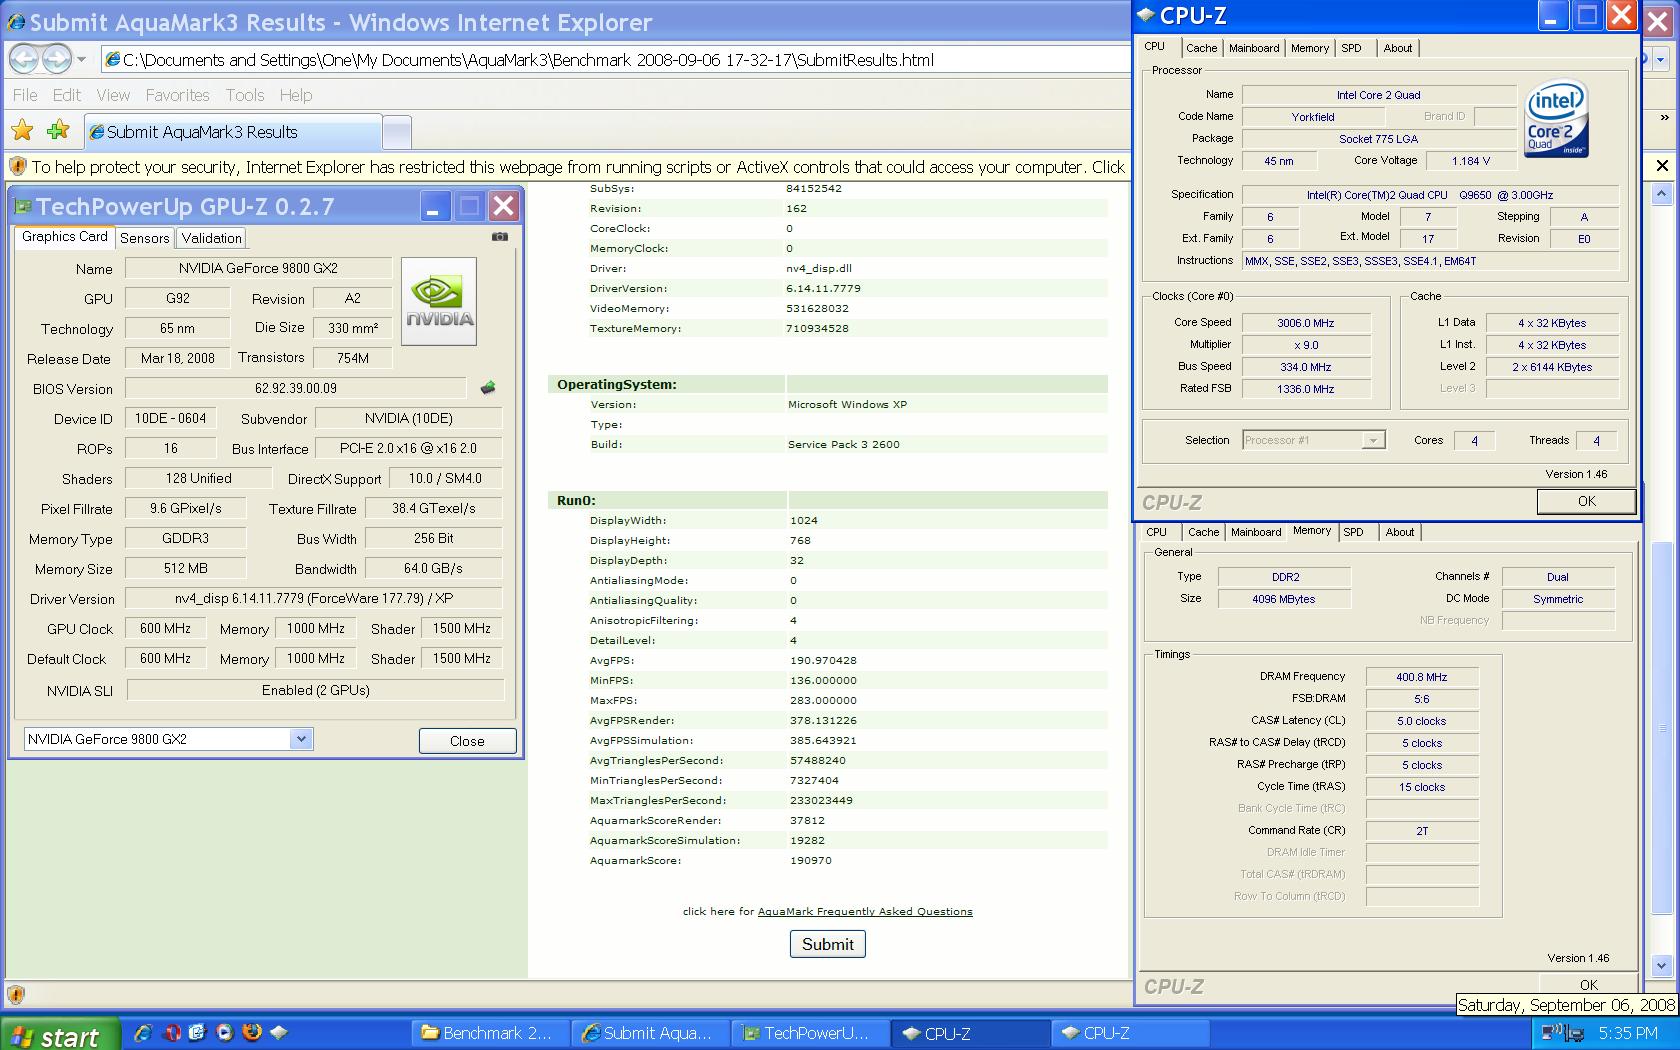Click the GPU-Z camera screenshot icon

click(x=500, y=237)
